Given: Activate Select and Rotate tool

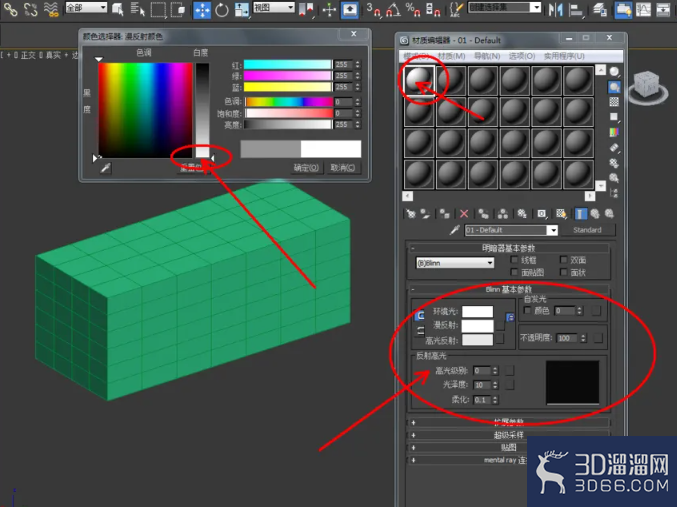Looking at the screenshot, I should pos(222,10).
